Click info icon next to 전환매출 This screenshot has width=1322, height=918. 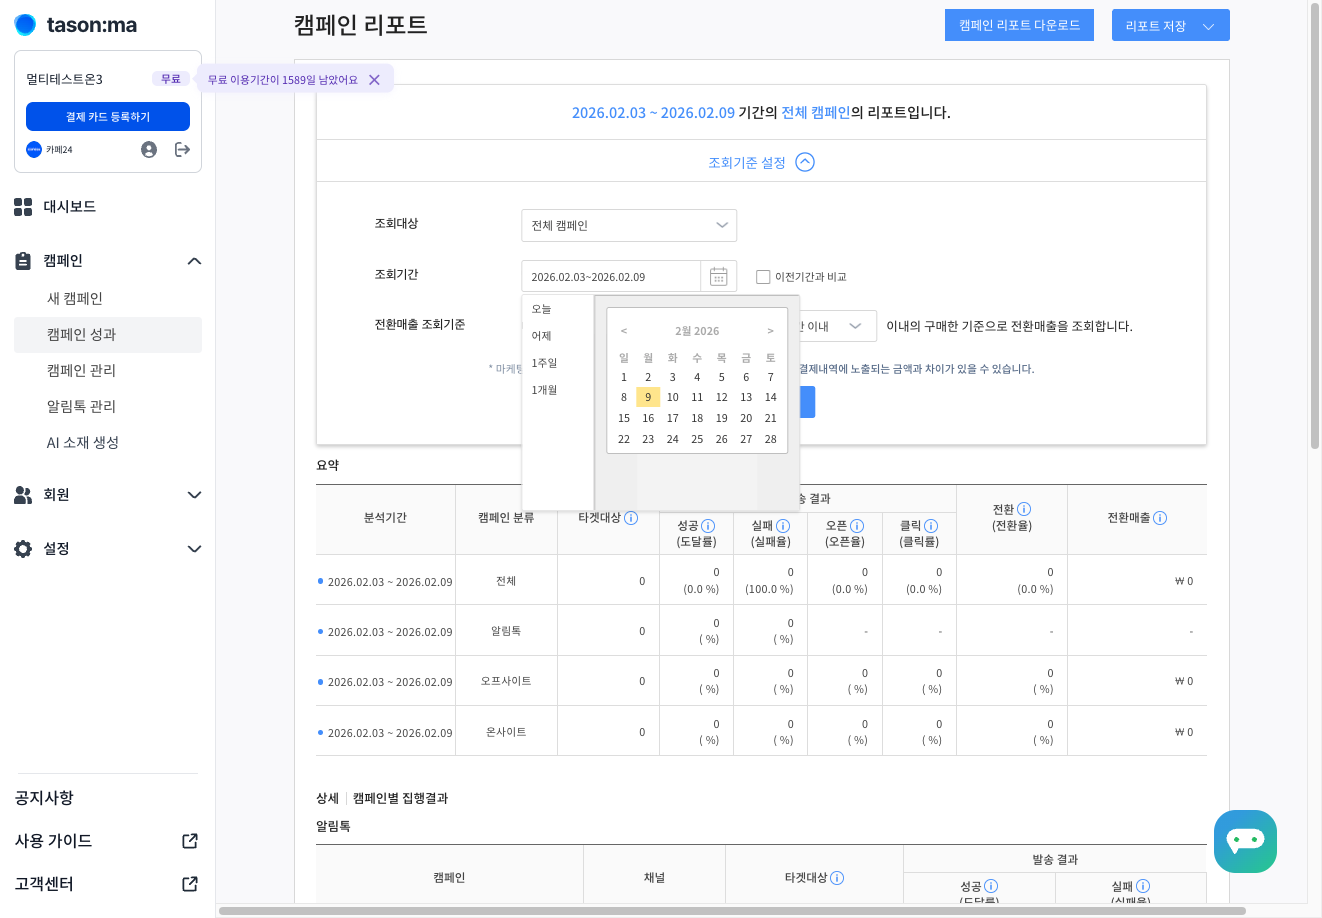click(1160, 518)
